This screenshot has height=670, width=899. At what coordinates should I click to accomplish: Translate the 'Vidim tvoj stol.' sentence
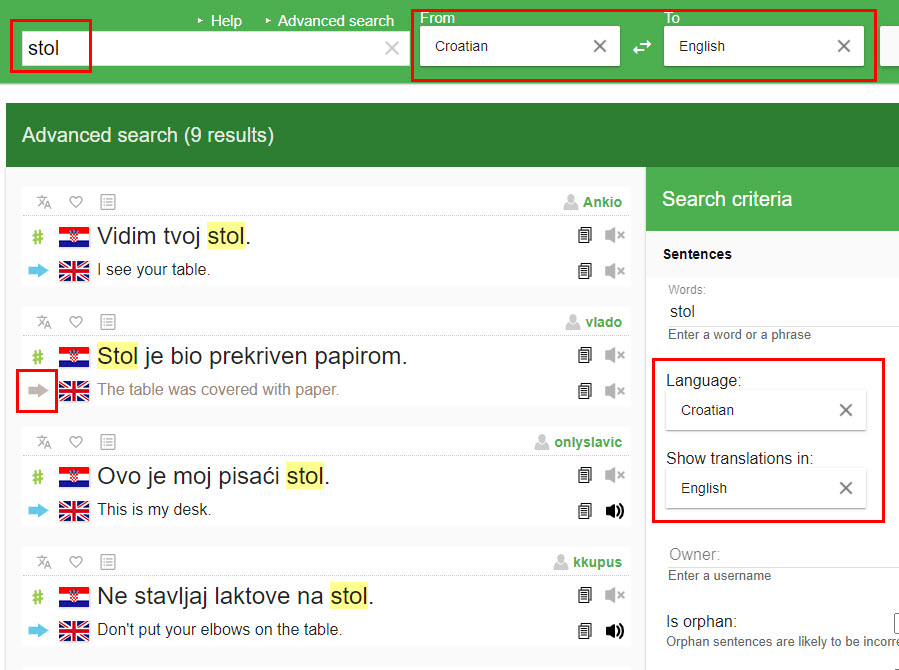(44, 202)
